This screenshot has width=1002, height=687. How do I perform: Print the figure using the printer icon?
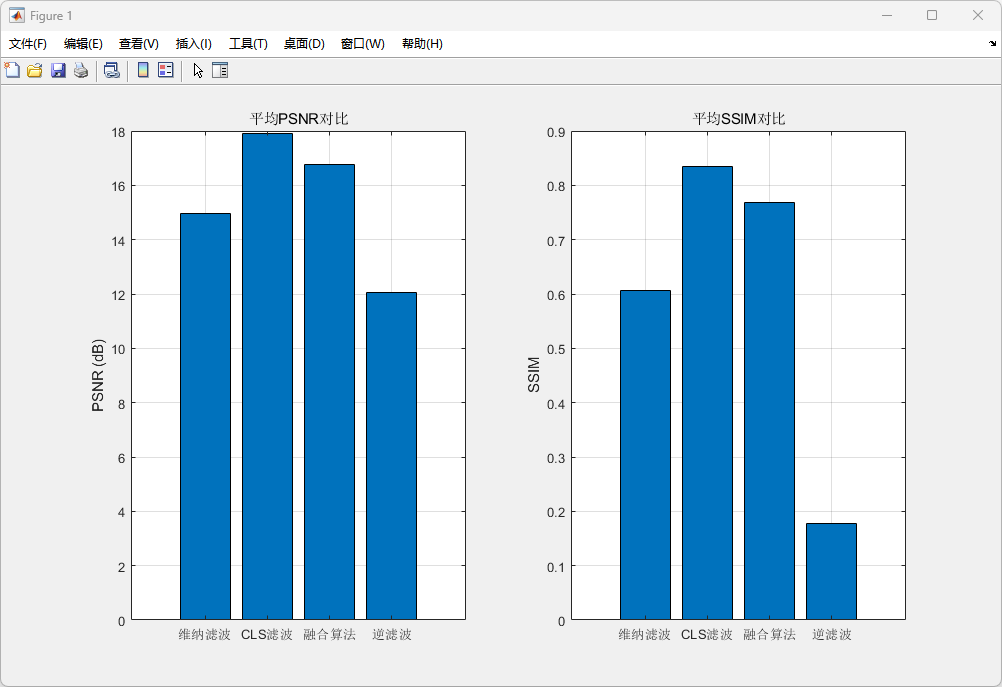tap(81, 70)
